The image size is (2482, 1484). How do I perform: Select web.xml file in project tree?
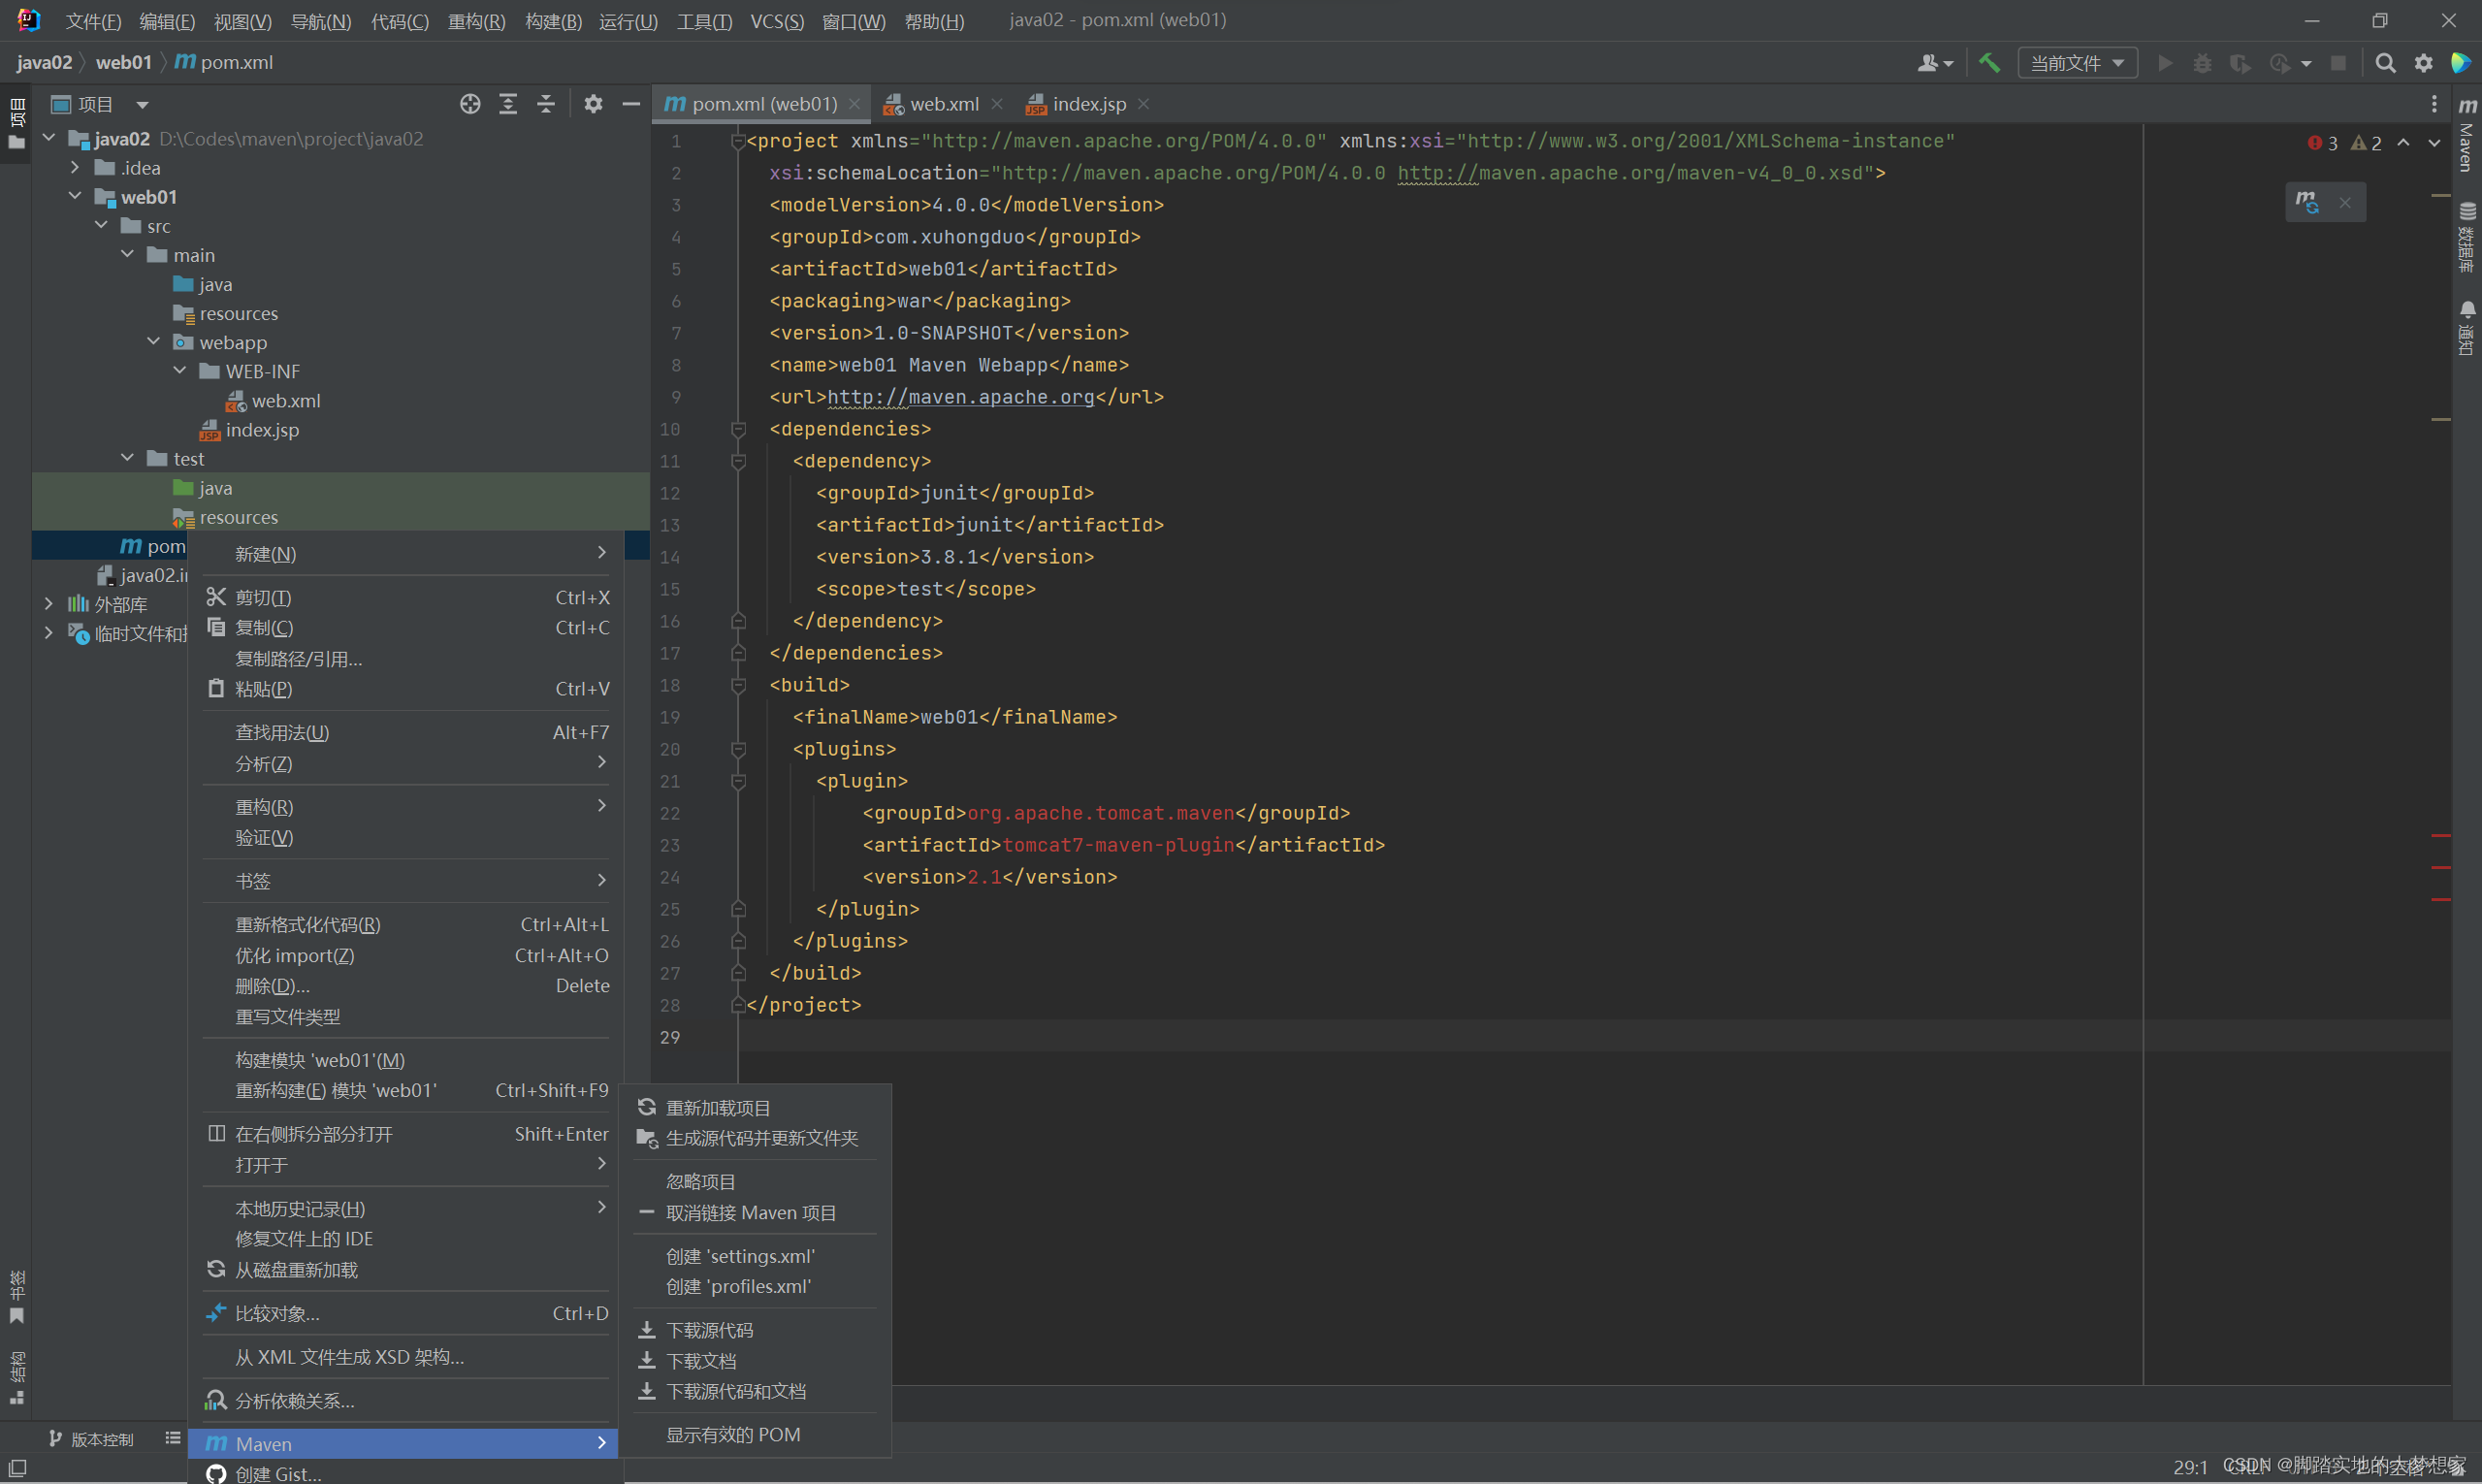(286, 401)
